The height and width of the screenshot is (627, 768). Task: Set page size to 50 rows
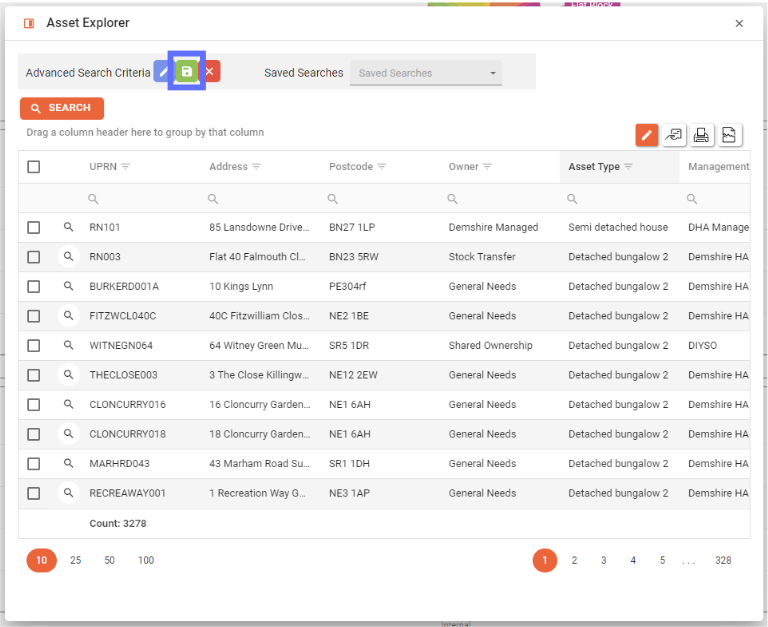pos(109,561)
